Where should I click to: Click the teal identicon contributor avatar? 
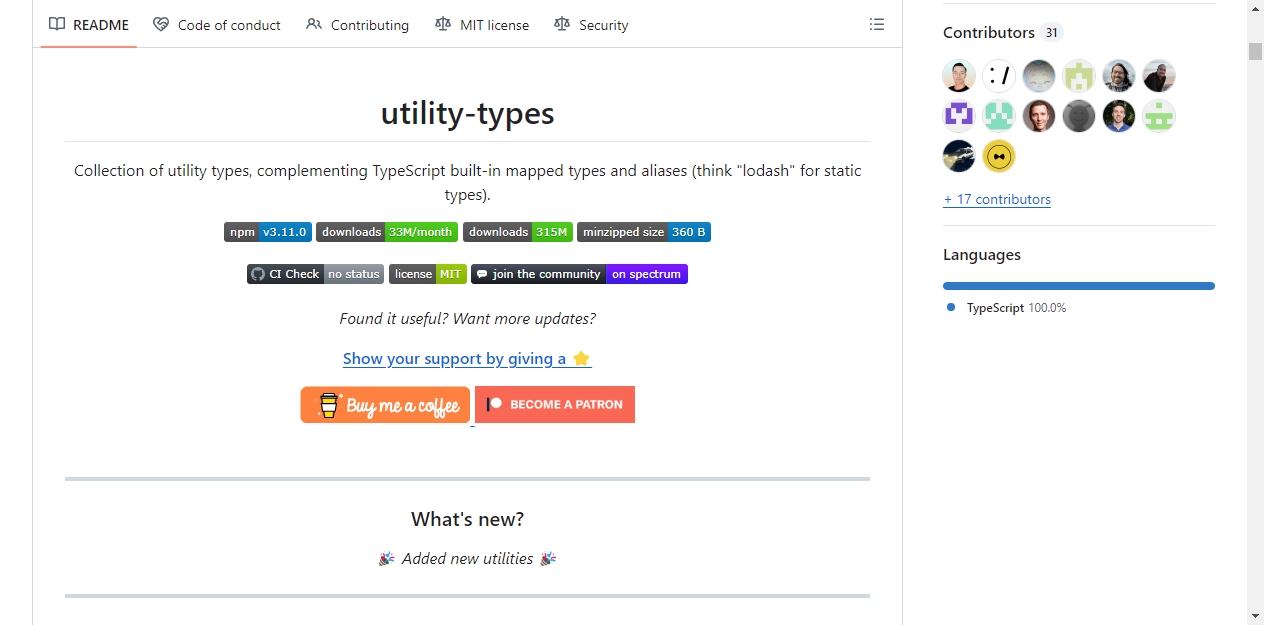(999, 116)
